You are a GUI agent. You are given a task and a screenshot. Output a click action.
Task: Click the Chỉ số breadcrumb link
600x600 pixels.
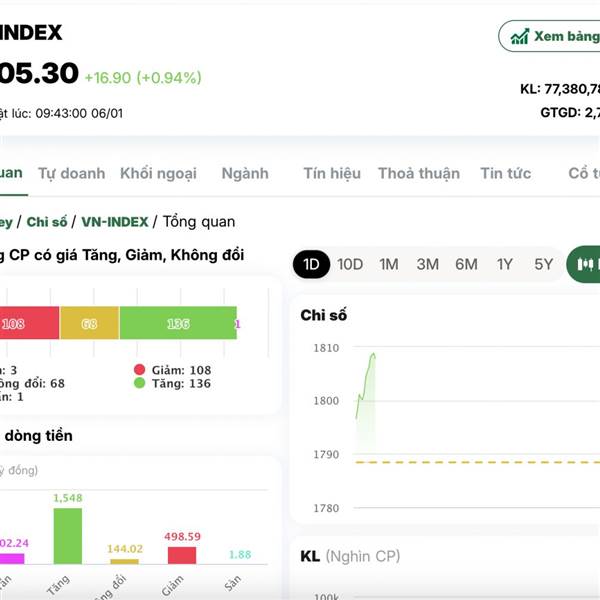tap(48, 221)
